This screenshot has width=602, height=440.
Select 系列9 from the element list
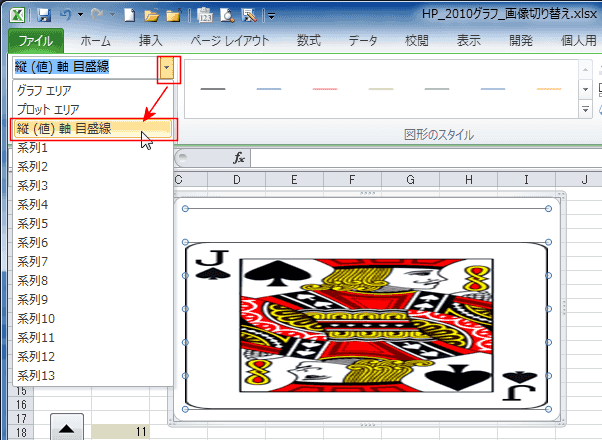[93, 299]
